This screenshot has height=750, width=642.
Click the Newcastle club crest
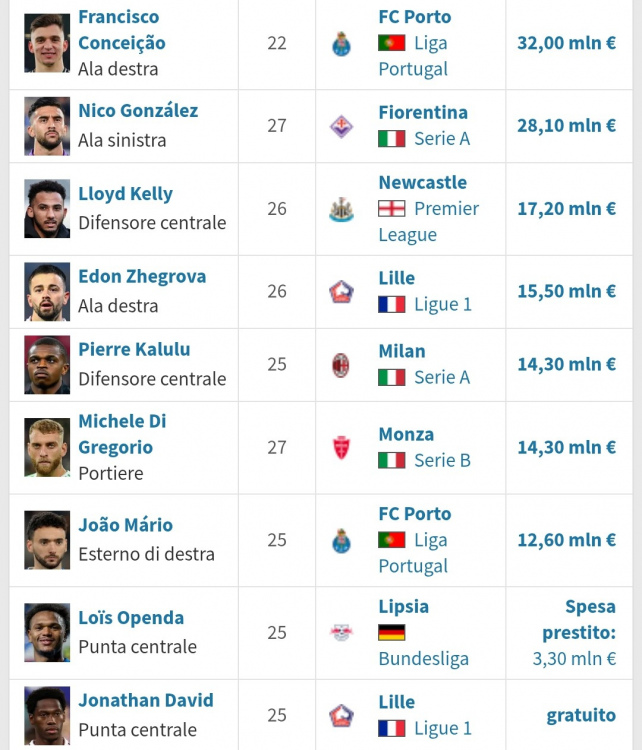point(341,209)
